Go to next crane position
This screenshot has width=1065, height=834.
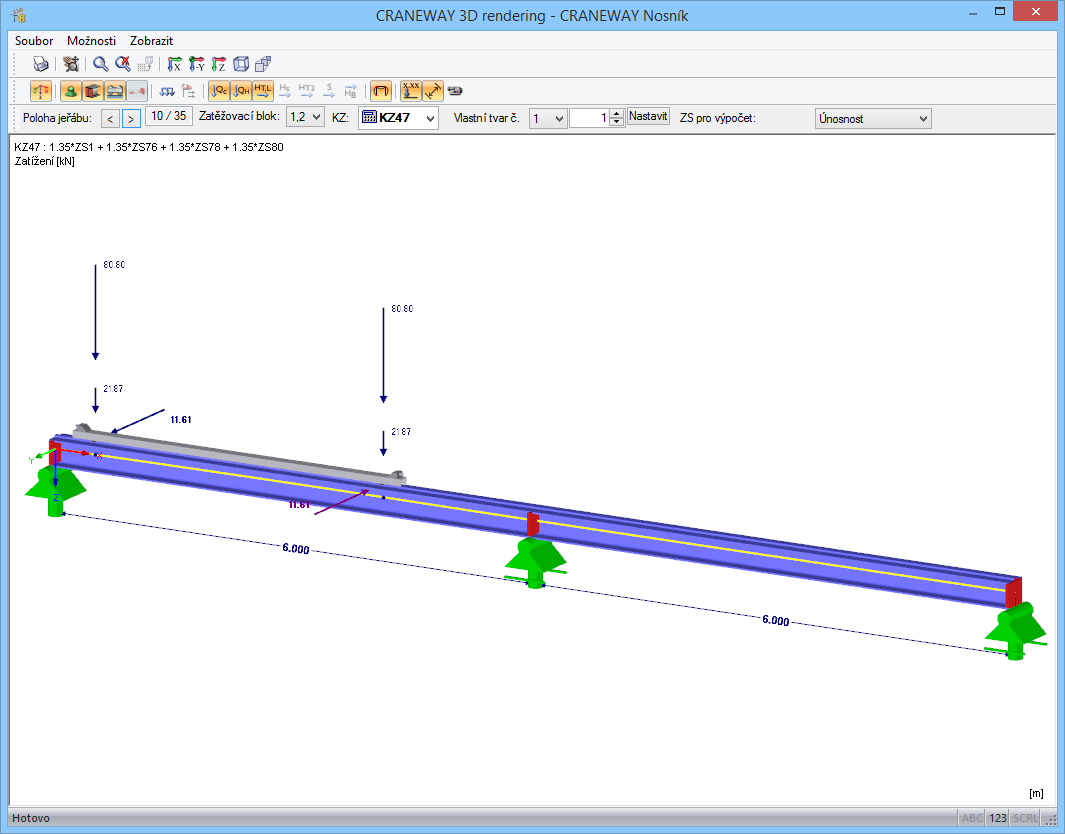131,119
